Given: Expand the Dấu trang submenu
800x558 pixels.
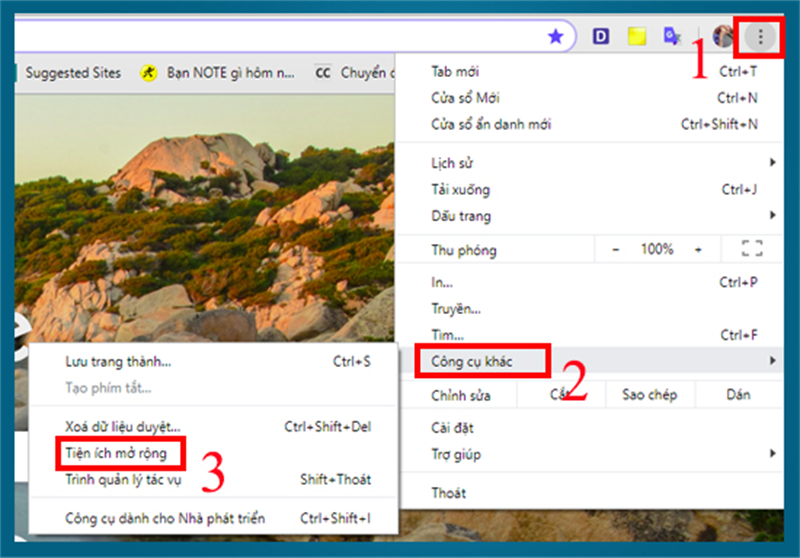Looking at the screenshot, I should pos(590,216).
